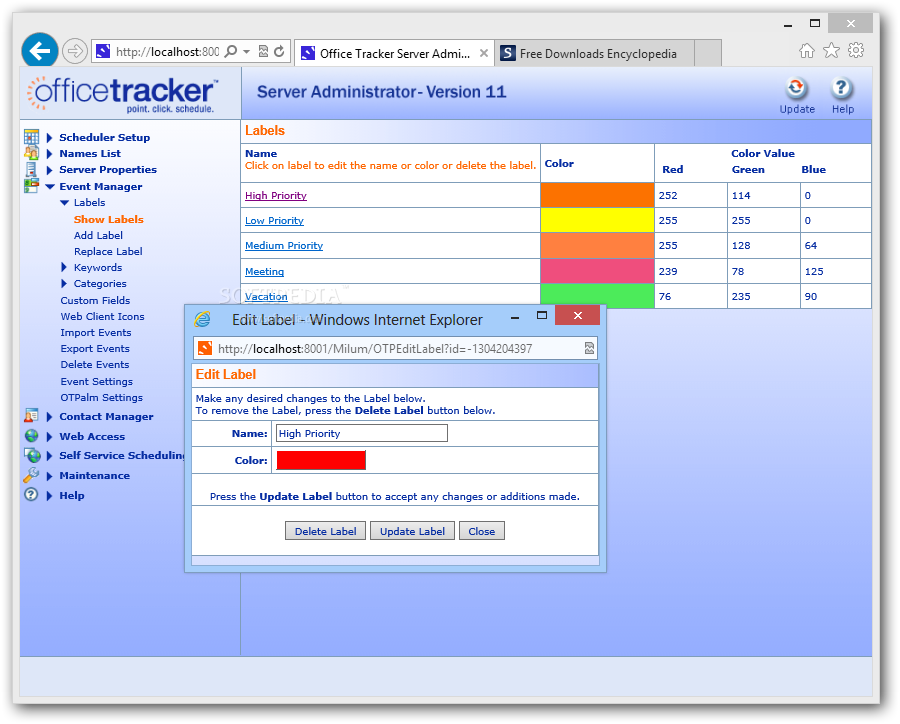The image size is (900, 724).
Task: Expand the Scheduler Setup tree node
Action: click(49, 137)
